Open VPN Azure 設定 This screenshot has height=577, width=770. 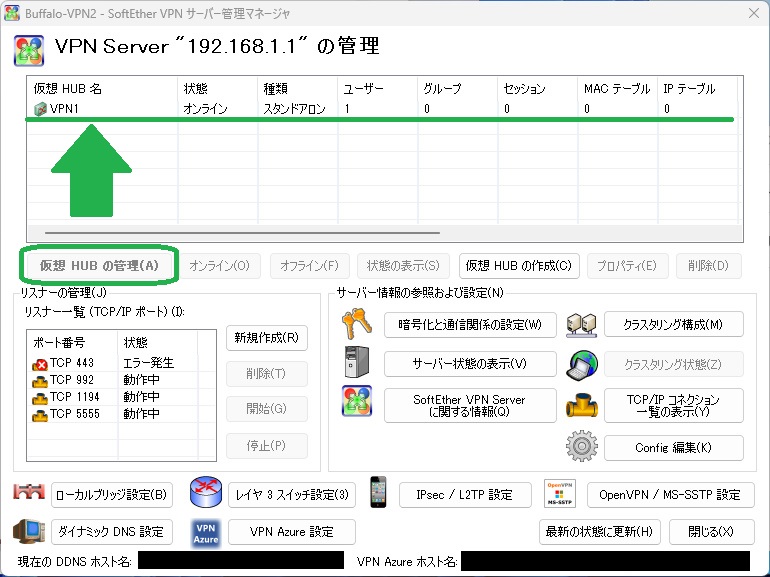pos(292,532)
